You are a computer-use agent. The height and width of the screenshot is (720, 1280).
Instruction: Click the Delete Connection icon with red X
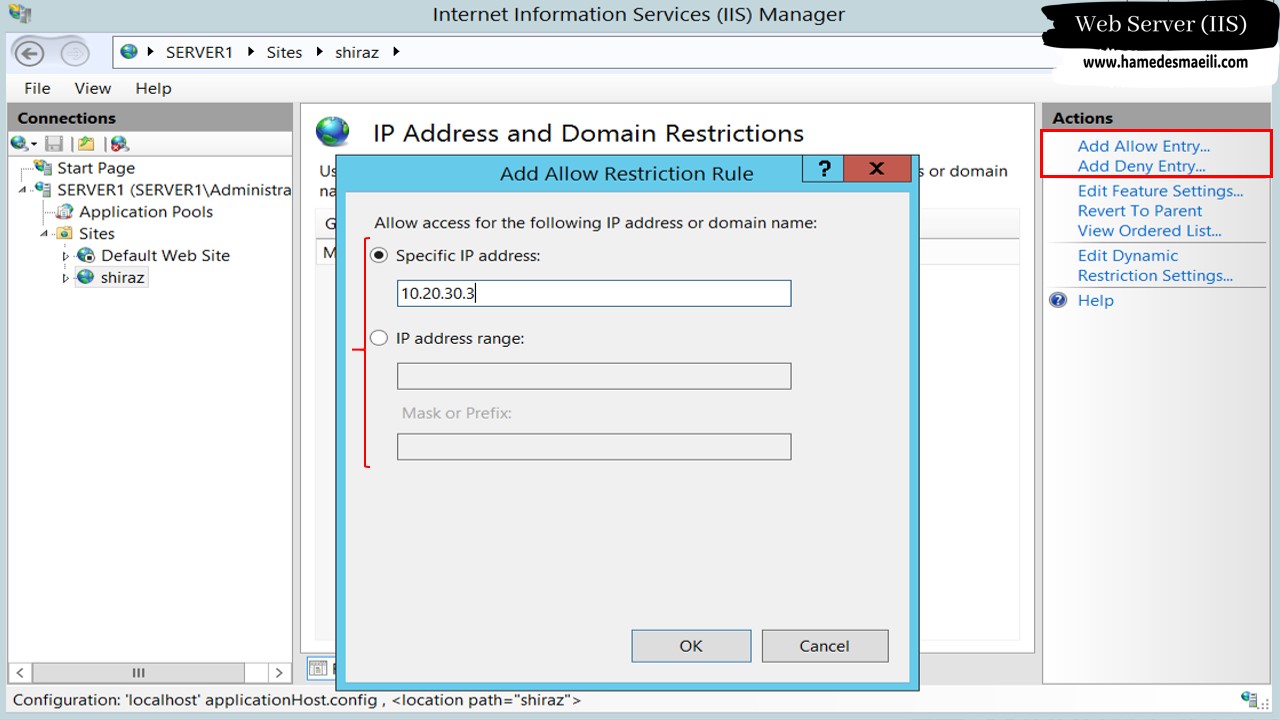(x=119, y=144)
